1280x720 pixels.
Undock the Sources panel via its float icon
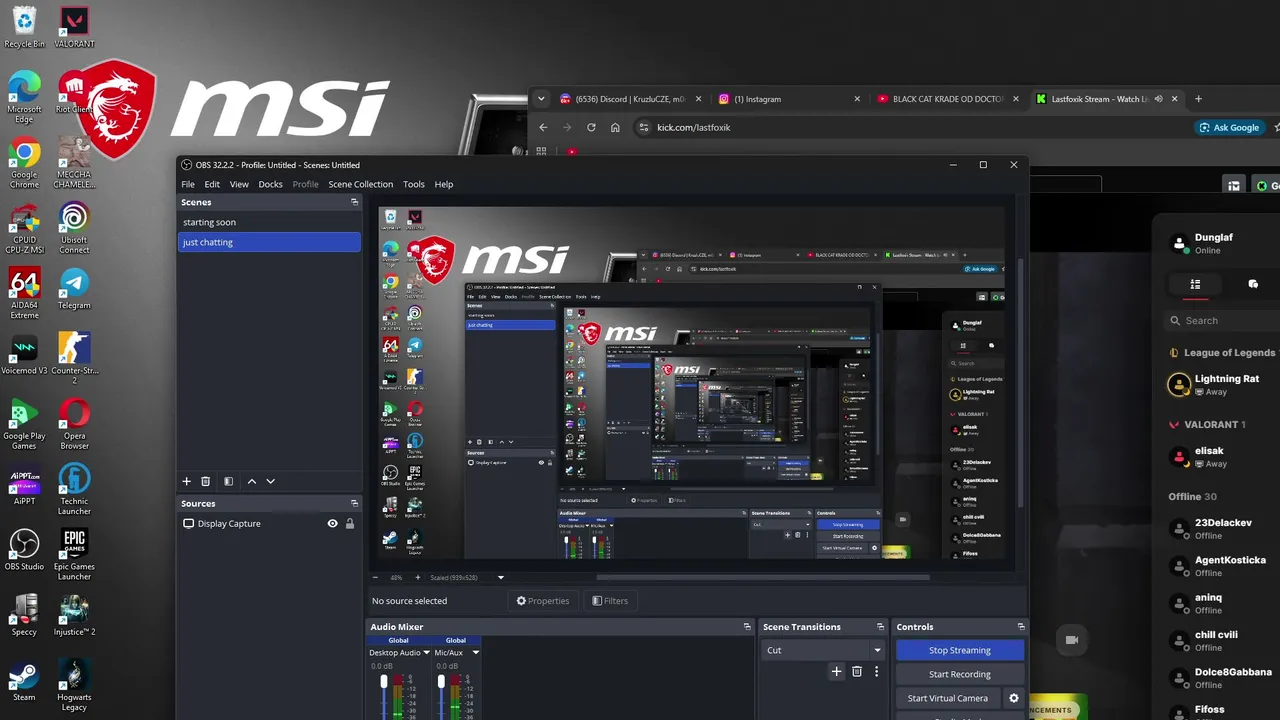[x=354, y=503]
